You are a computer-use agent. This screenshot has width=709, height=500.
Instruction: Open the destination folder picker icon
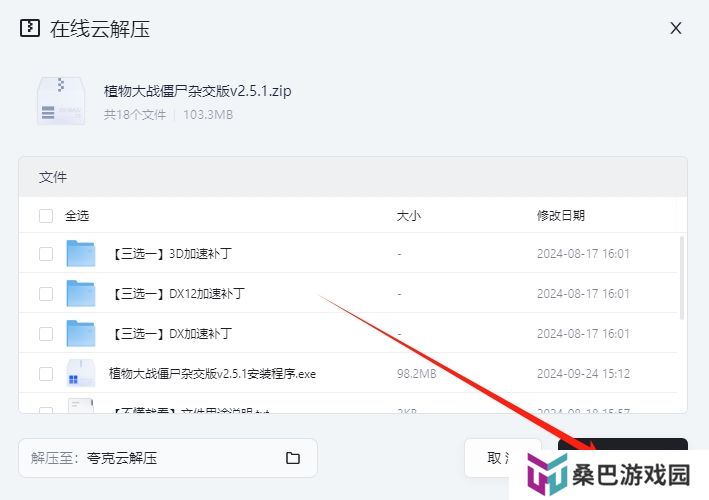(x=293, y=458)
